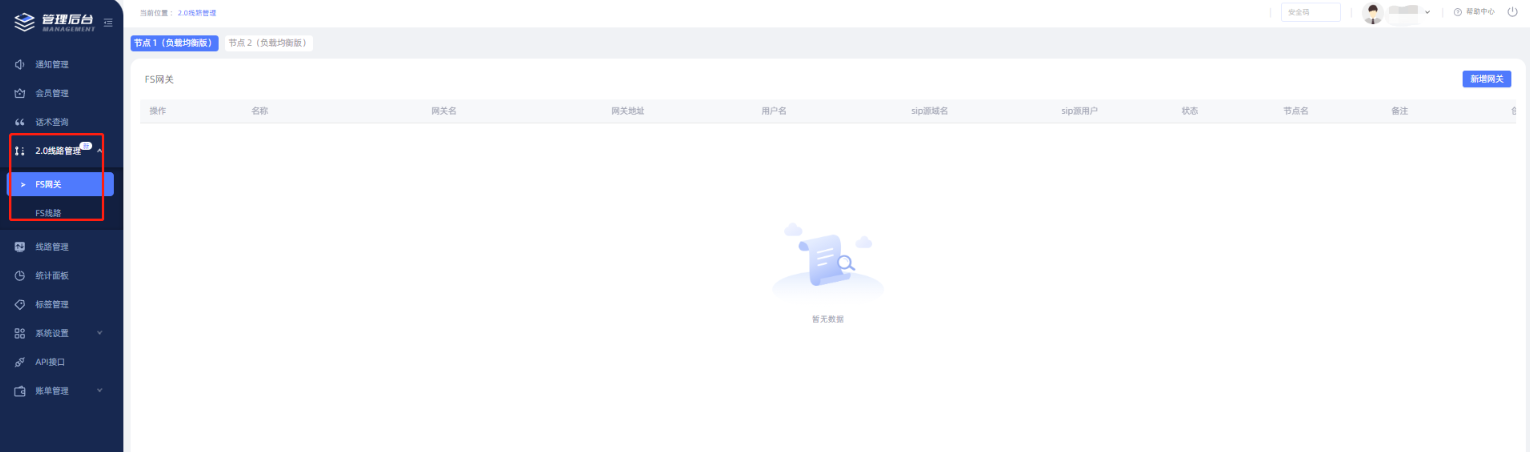
Task: Select the 节点 1（负载均衡版）tab
Action: pos(175,43)
